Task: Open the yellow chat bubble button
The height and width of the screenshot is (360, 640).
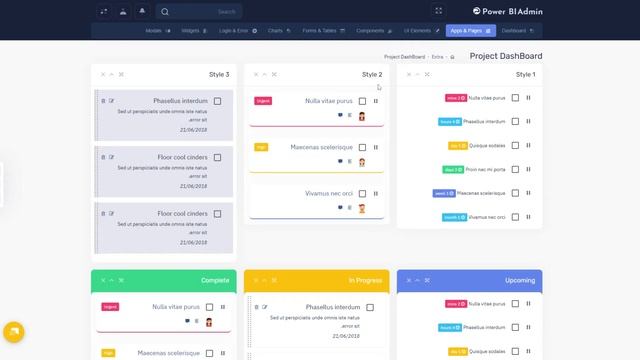Action: pos(14,332)
